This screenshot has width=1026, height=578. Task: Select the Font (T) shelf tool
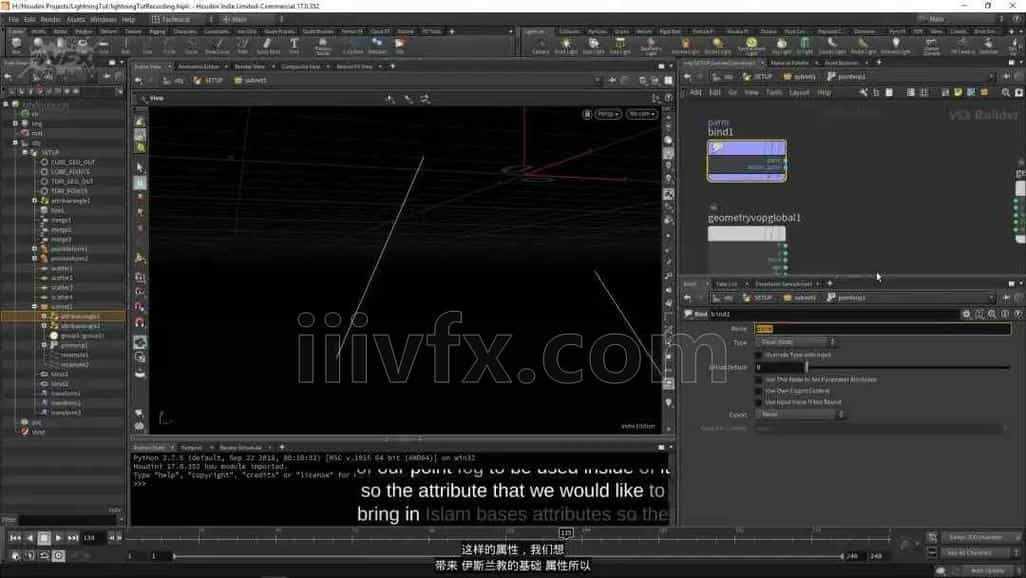(x=294, y=45)
